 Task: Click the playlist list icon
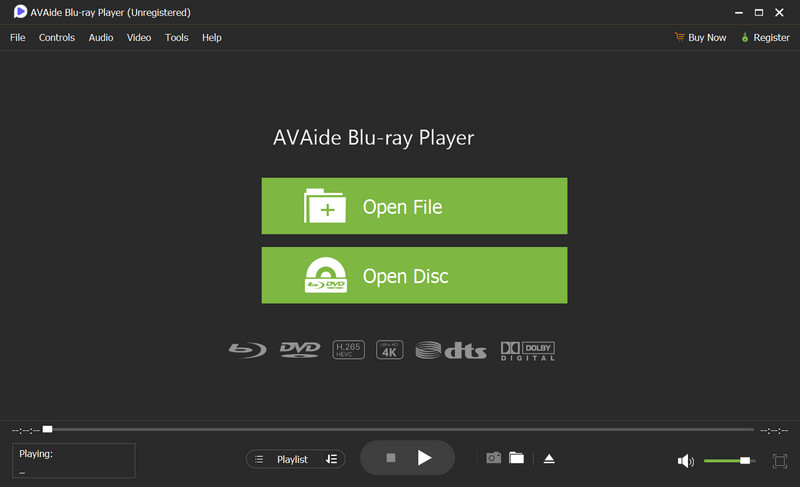click(259, 459)
